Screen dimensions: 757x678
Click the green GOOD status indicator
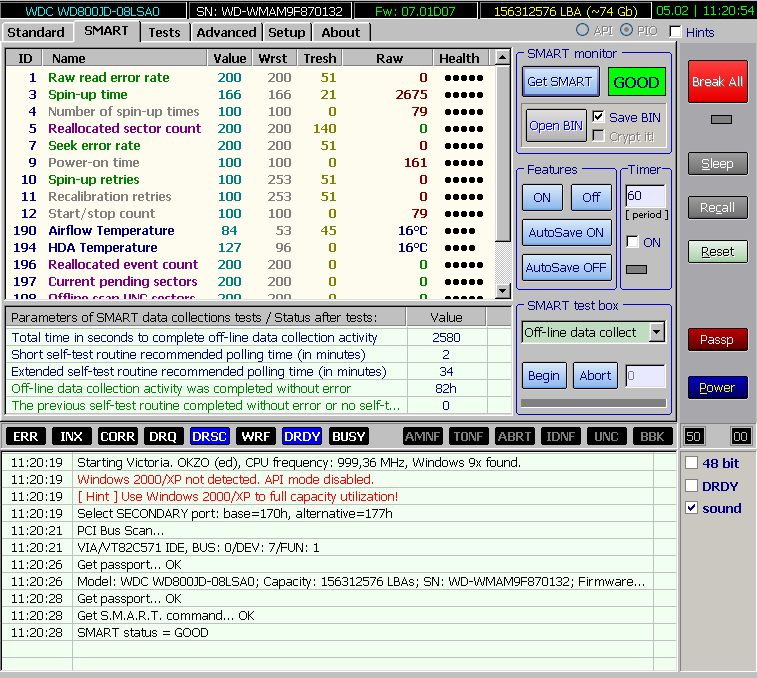pos(636,82)
